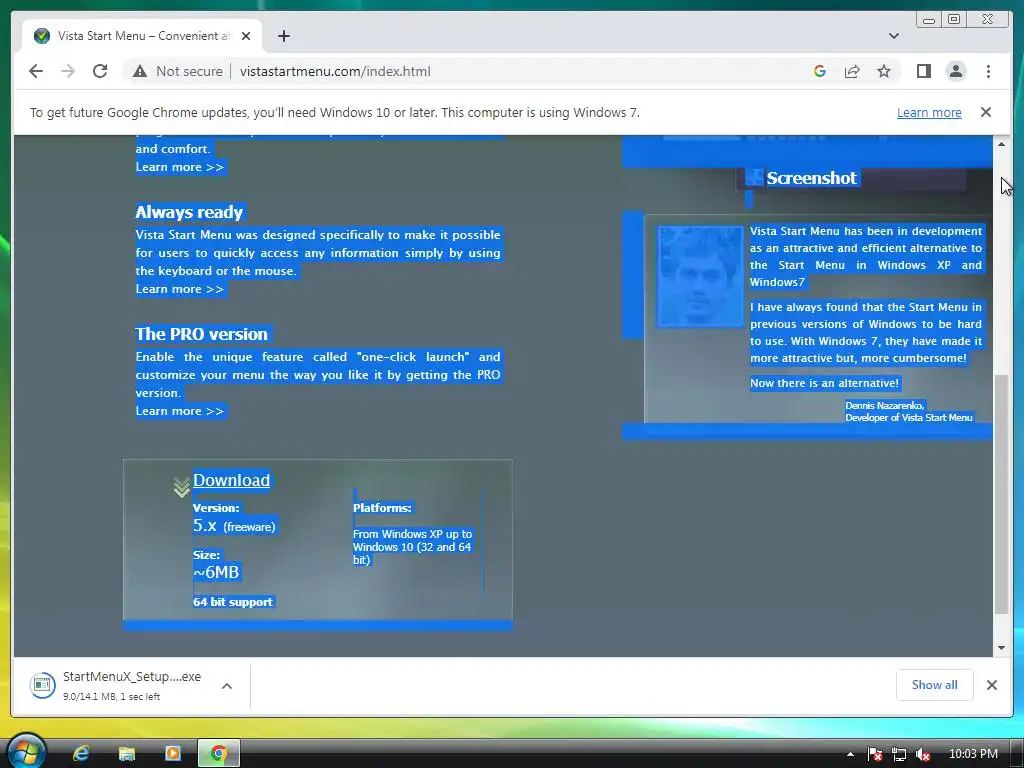
Task: Click Learn more below 'and comfort'
Action: (180, 167)
